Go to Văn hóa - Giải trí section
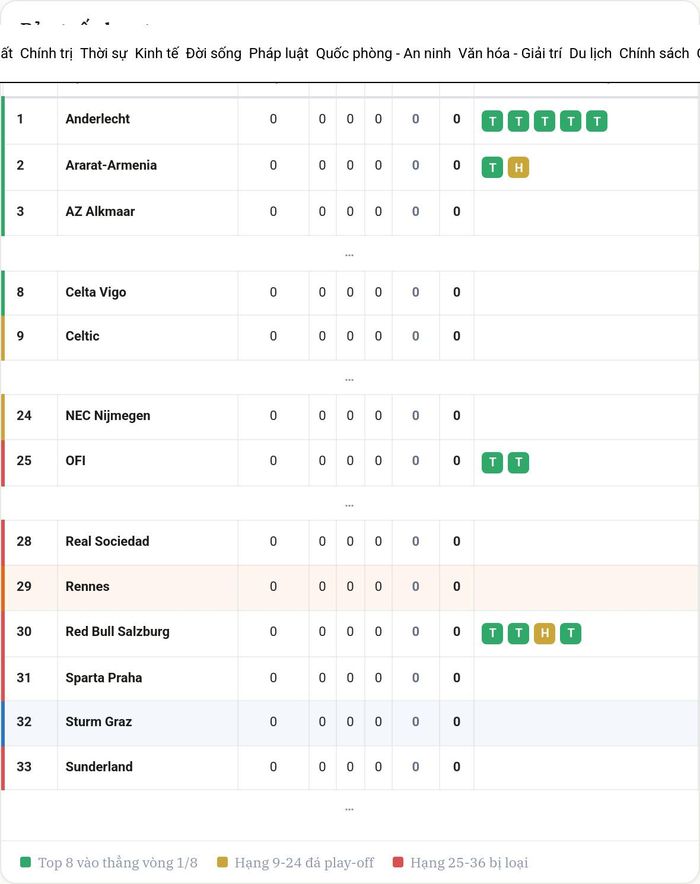 tap(510, 54)
